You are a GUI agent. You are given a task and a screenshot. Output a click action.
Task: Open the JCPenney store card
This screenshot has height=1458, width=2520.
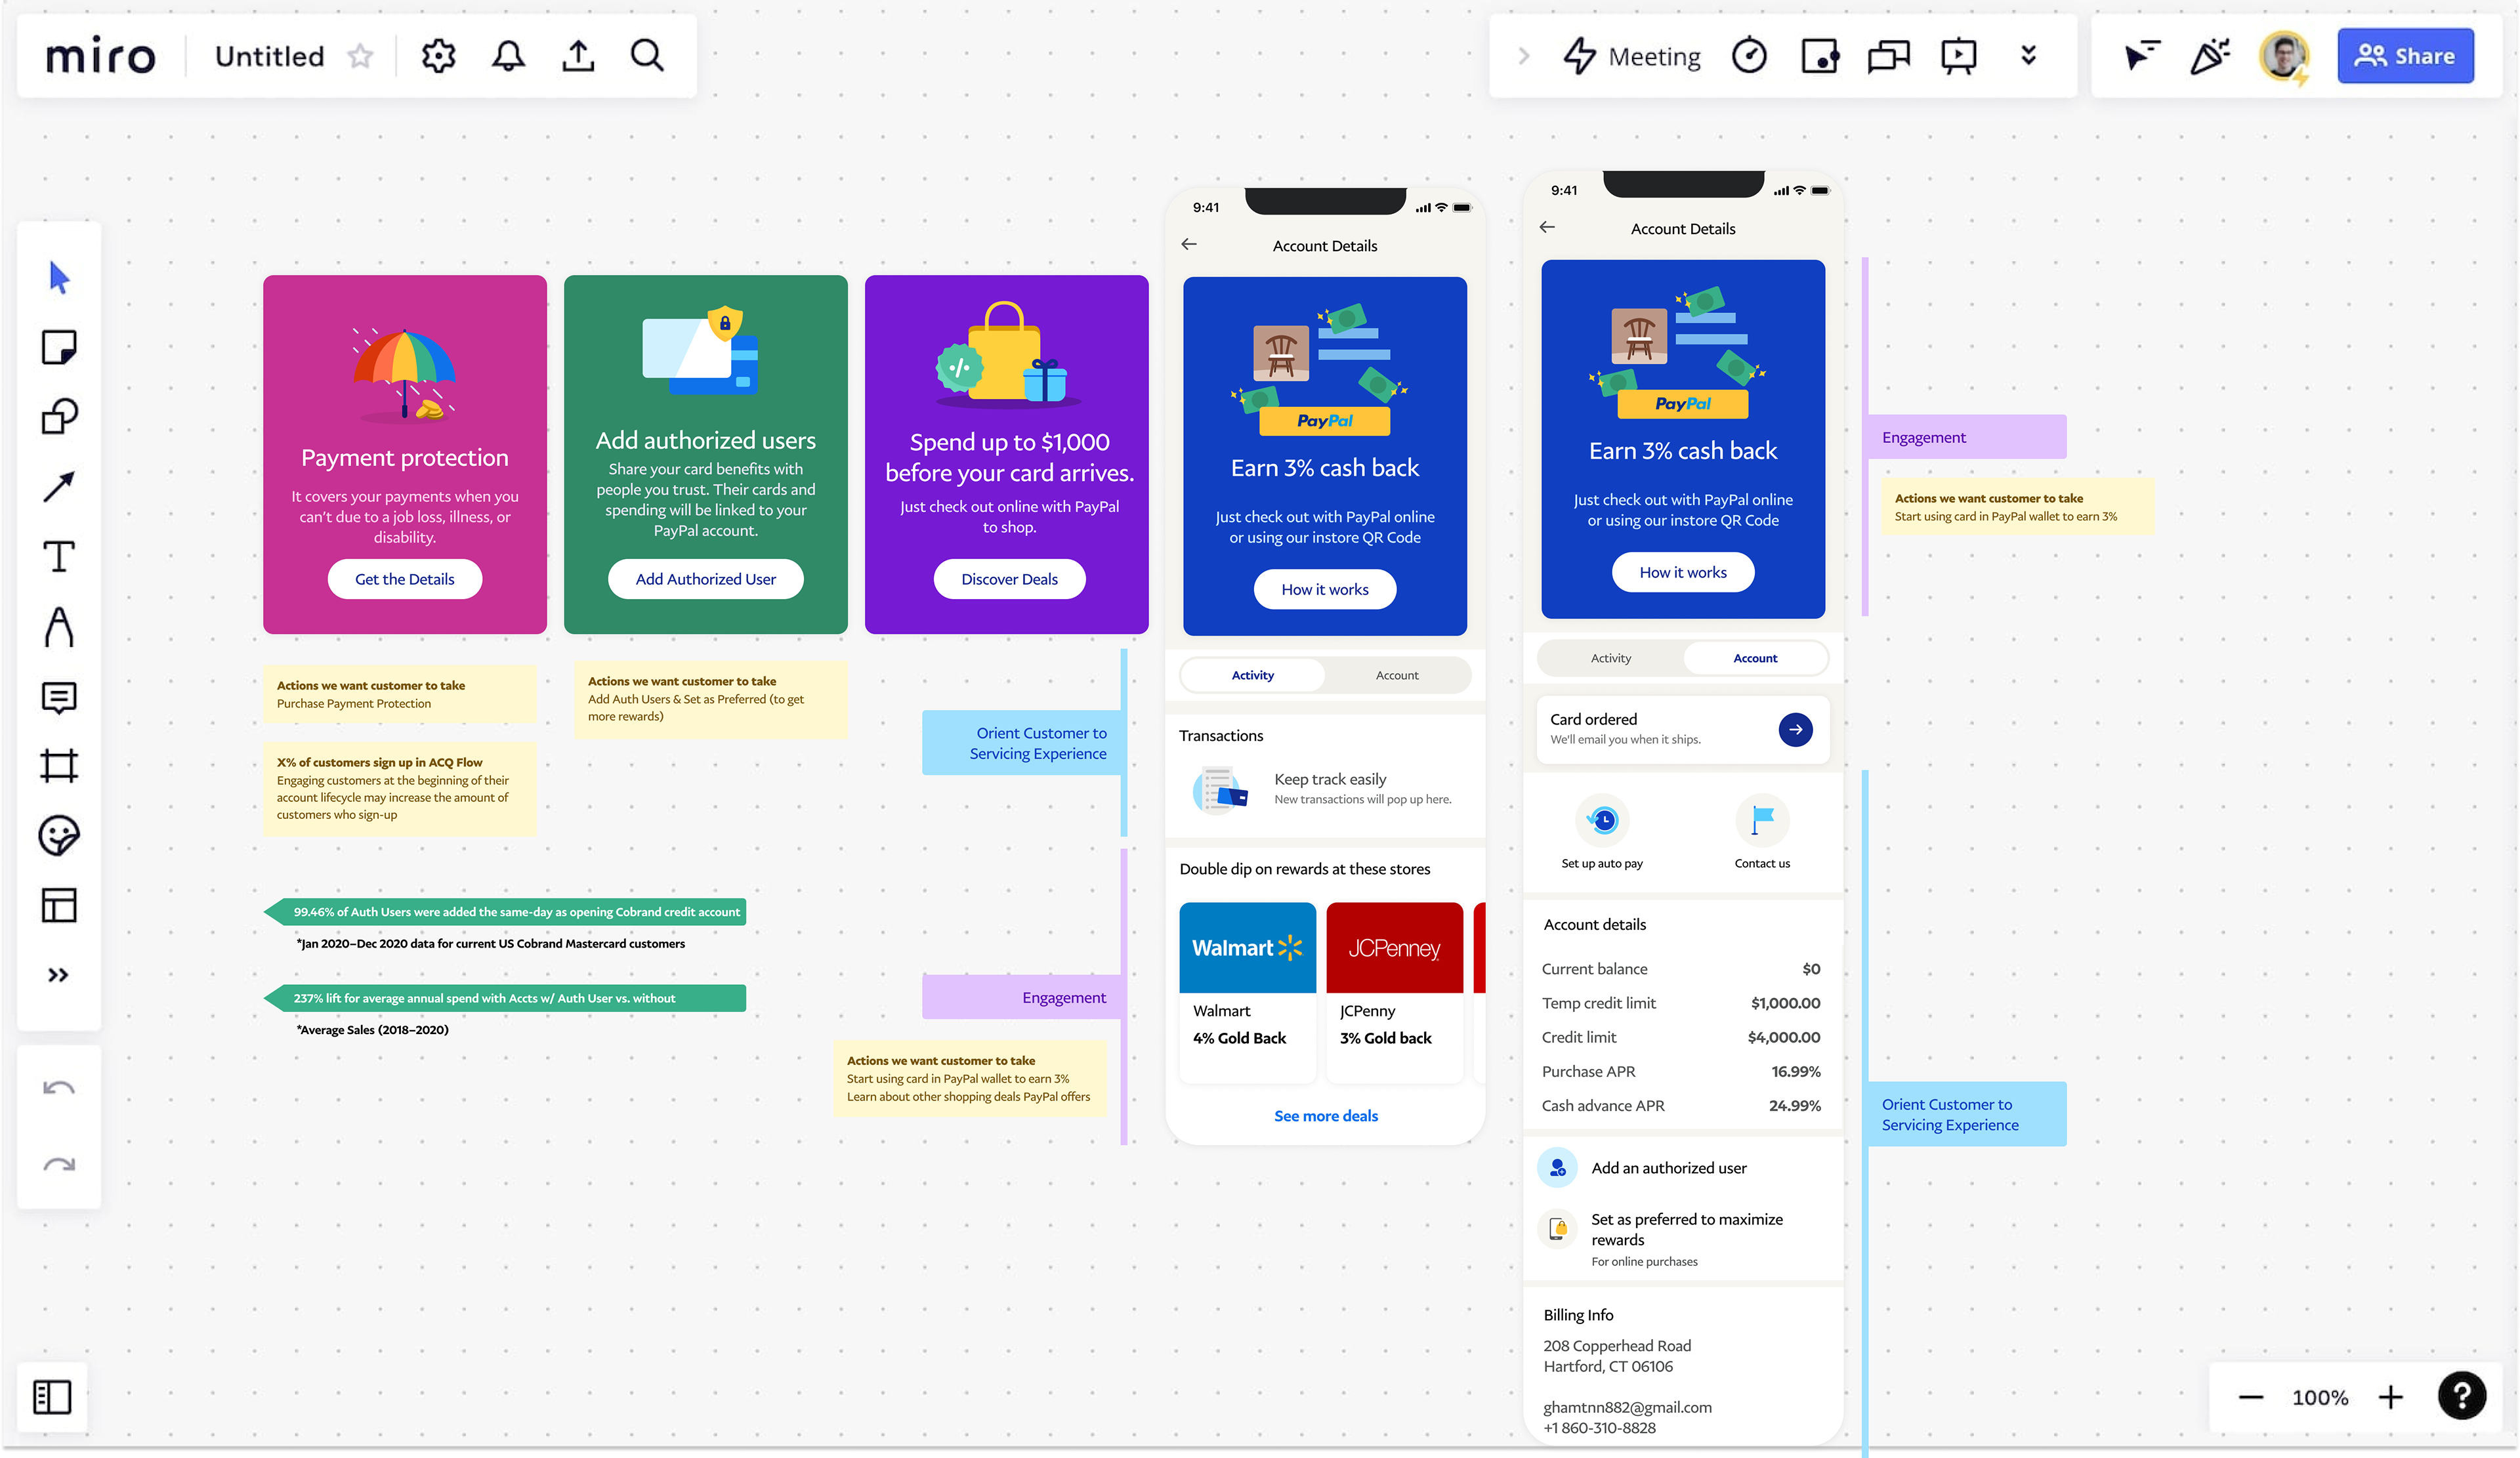click(x=1394, y=992)
